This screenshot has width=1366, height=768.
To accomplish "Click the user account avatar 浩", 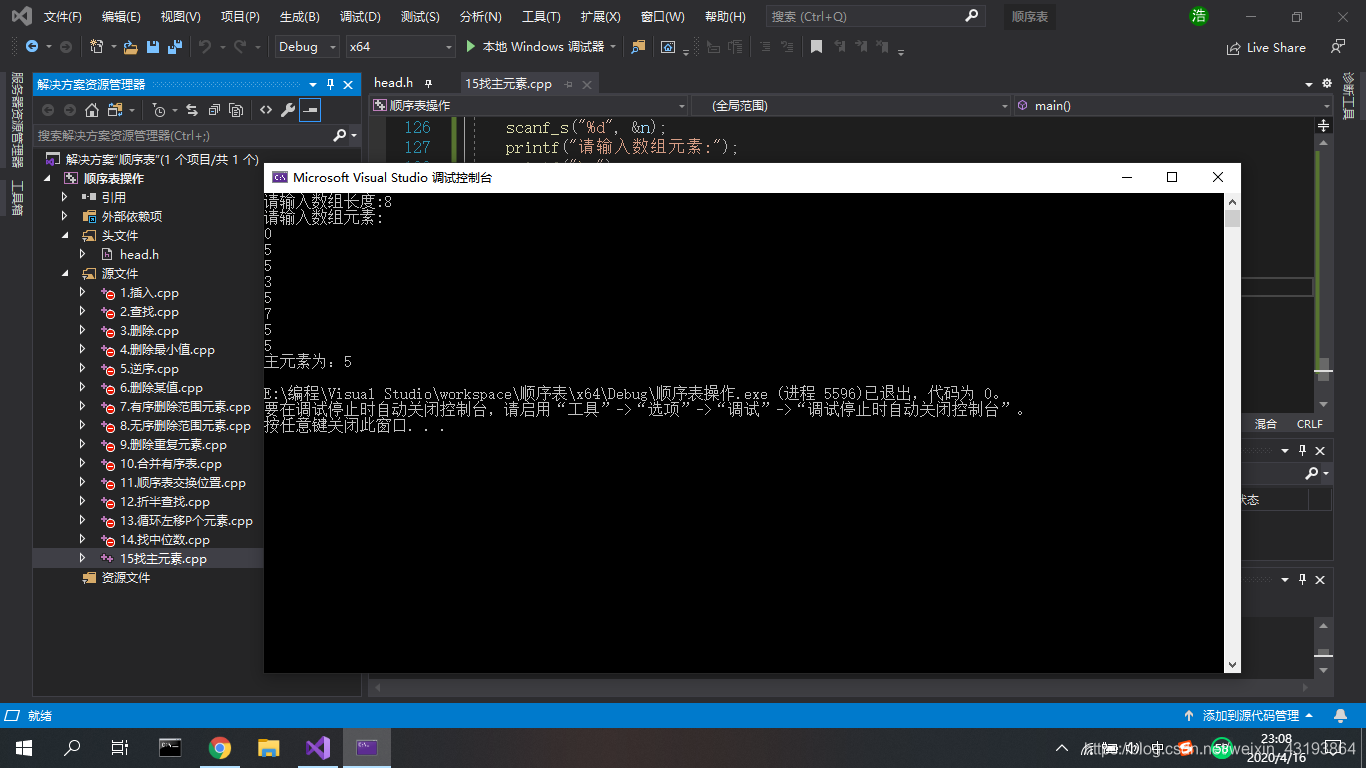I will (x=1198, y=16).
